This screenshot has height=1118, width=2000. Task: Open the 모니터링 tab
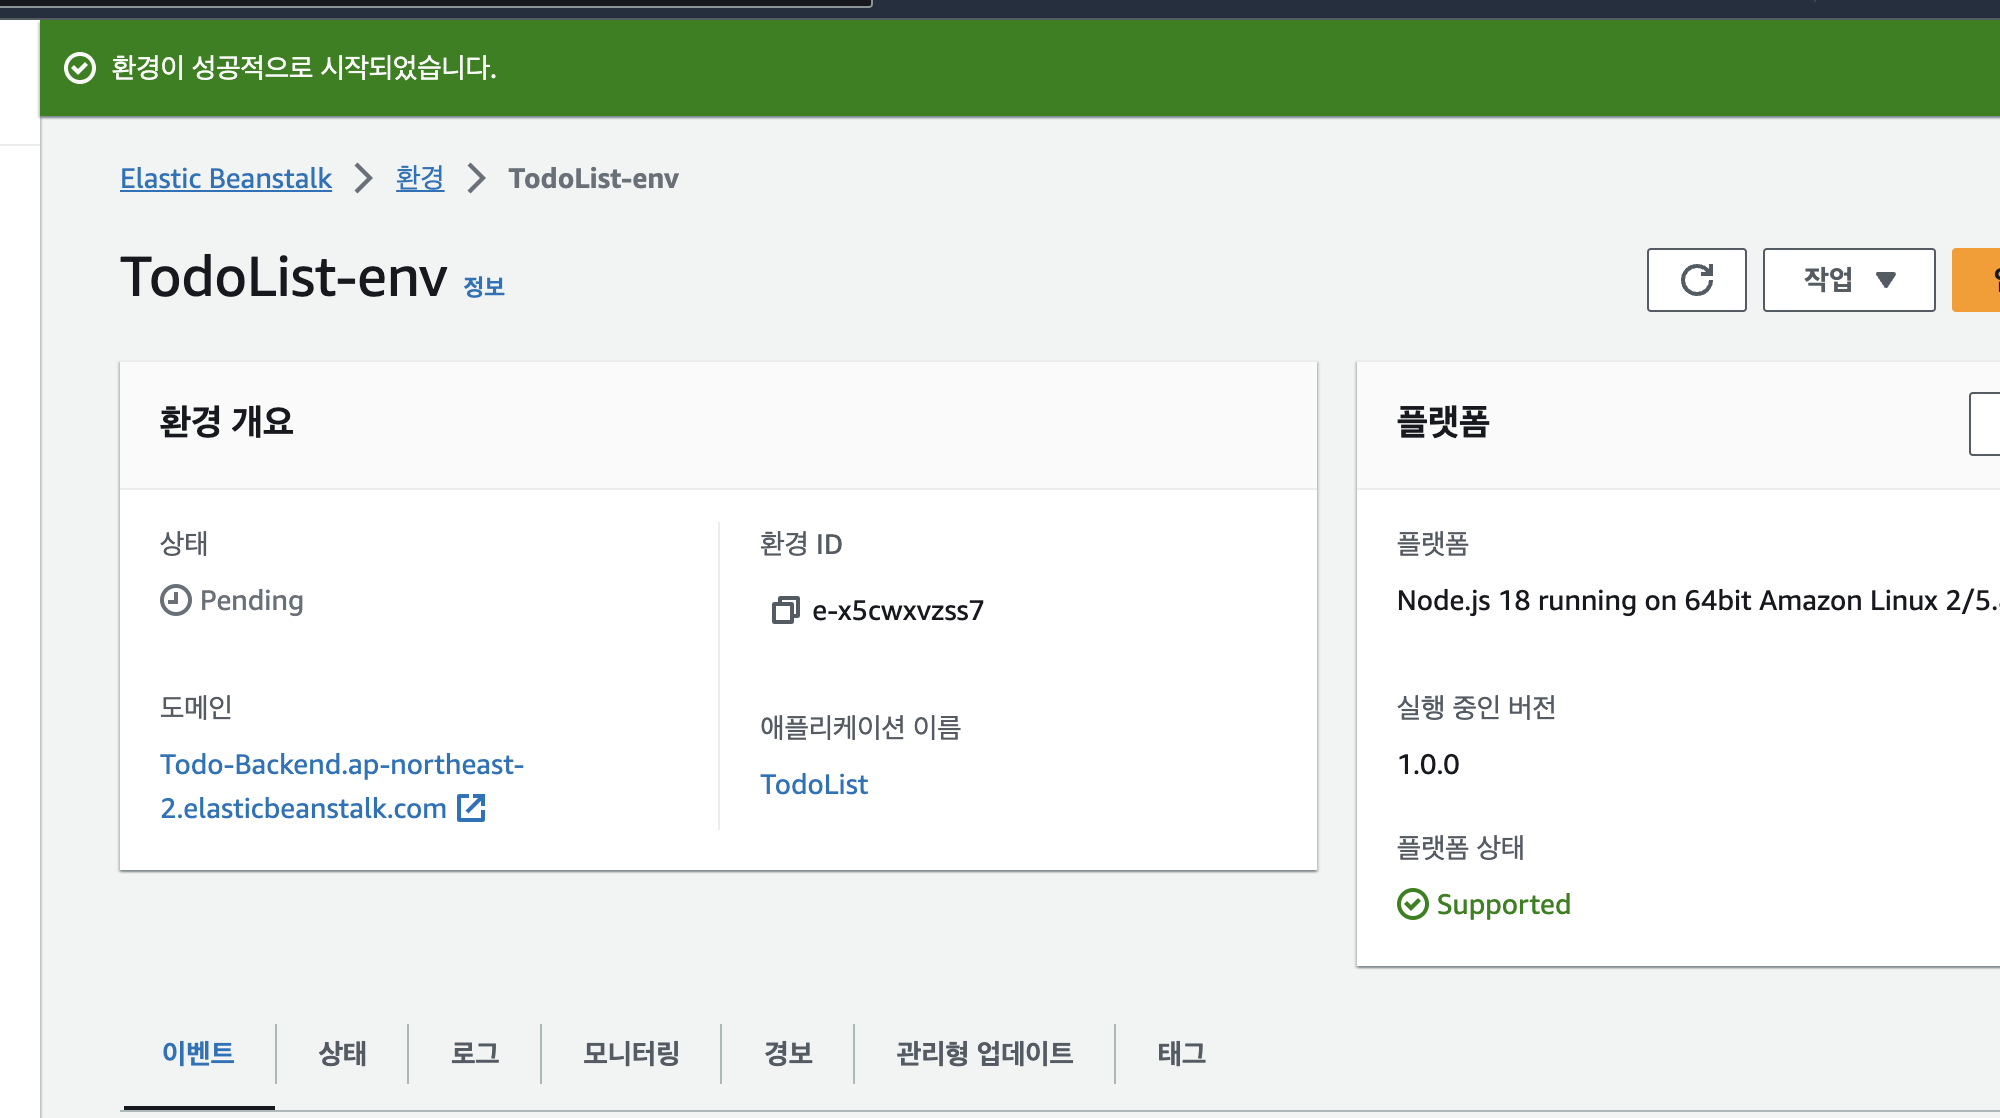(631, 1053)
